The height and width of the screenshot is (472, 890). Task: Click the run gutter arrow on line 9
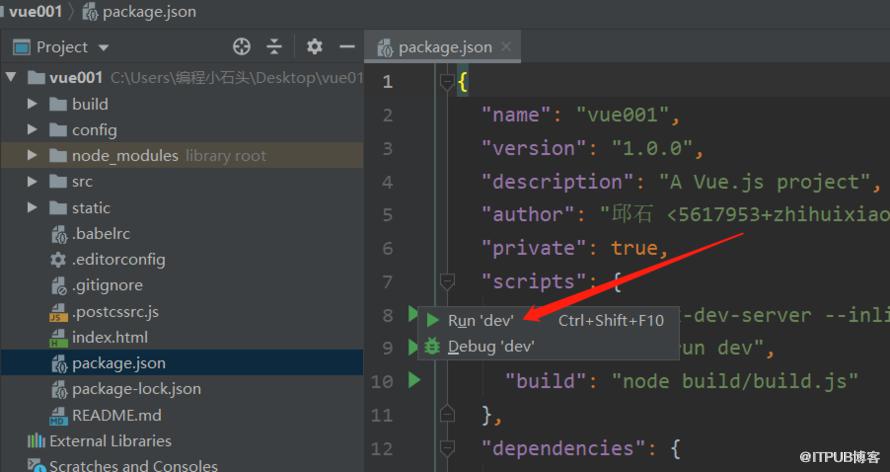[413, 347]
